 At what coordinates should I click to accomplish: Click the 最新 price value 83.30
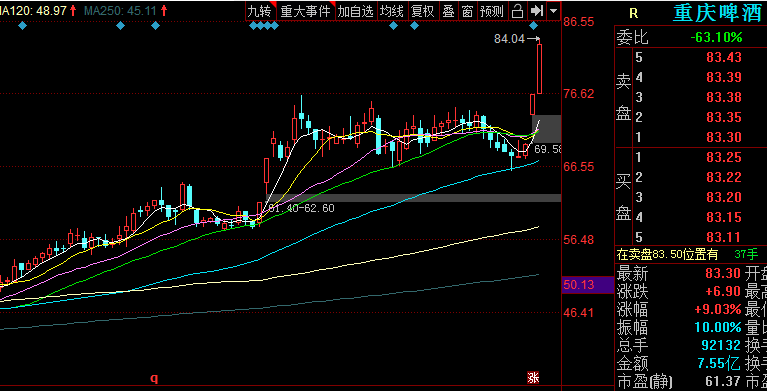723,273
